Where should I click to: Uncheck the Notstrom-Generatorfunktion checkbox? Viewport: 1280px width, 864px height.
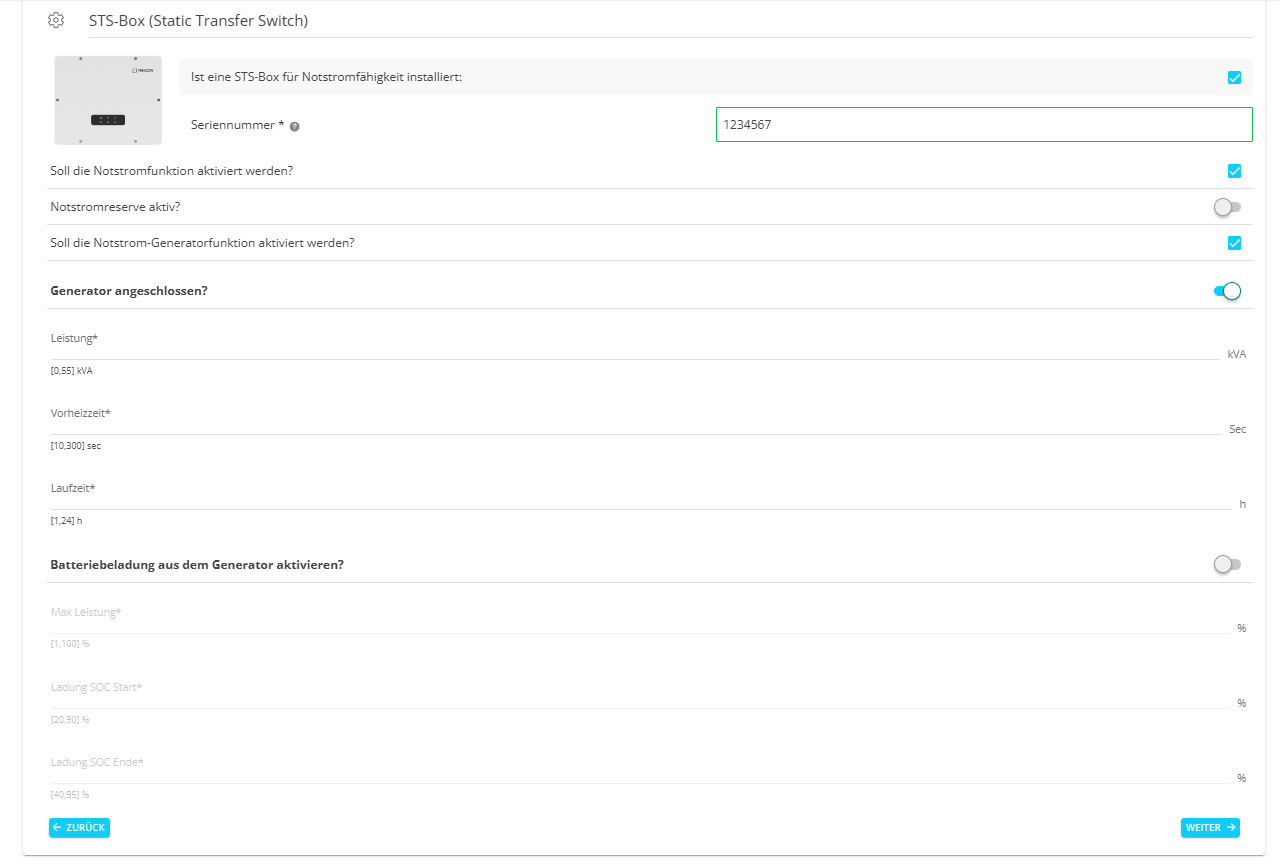coord(1233,242)
